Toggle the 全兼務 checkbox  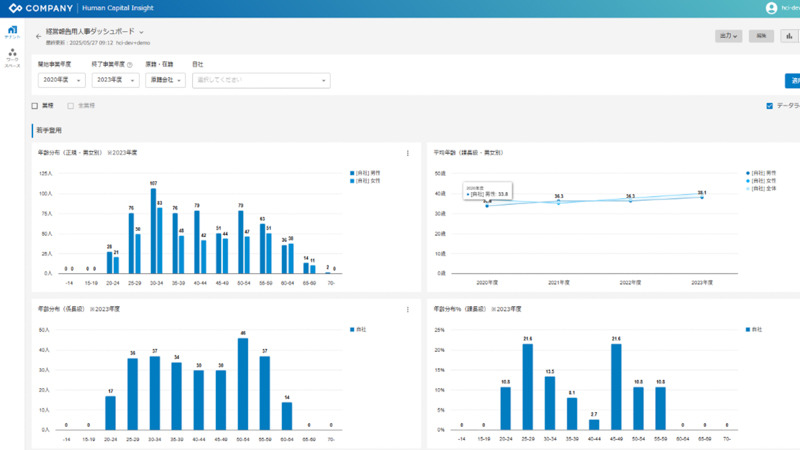71,106
